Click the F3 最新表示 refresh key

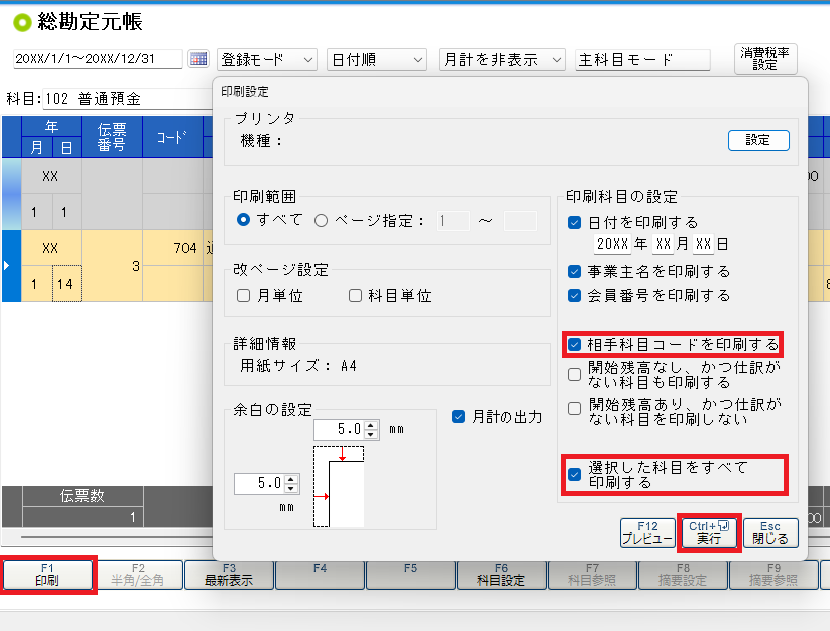pyautogui.click(x=230, y=574)
